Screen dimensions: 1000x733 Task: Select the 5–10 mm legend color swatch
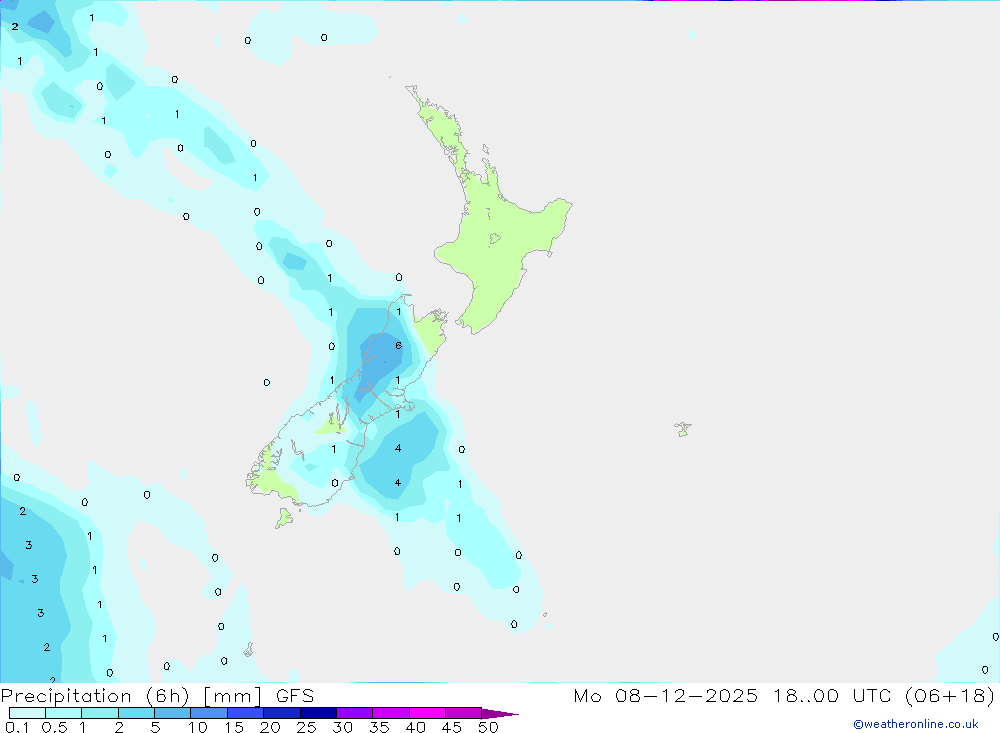click(173, 713)
